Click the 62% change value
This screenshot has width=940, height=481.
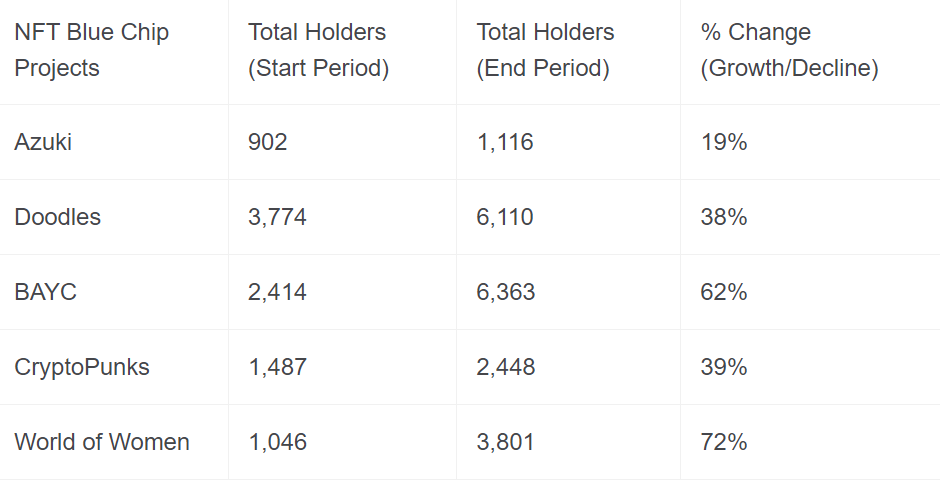(724, 292)
